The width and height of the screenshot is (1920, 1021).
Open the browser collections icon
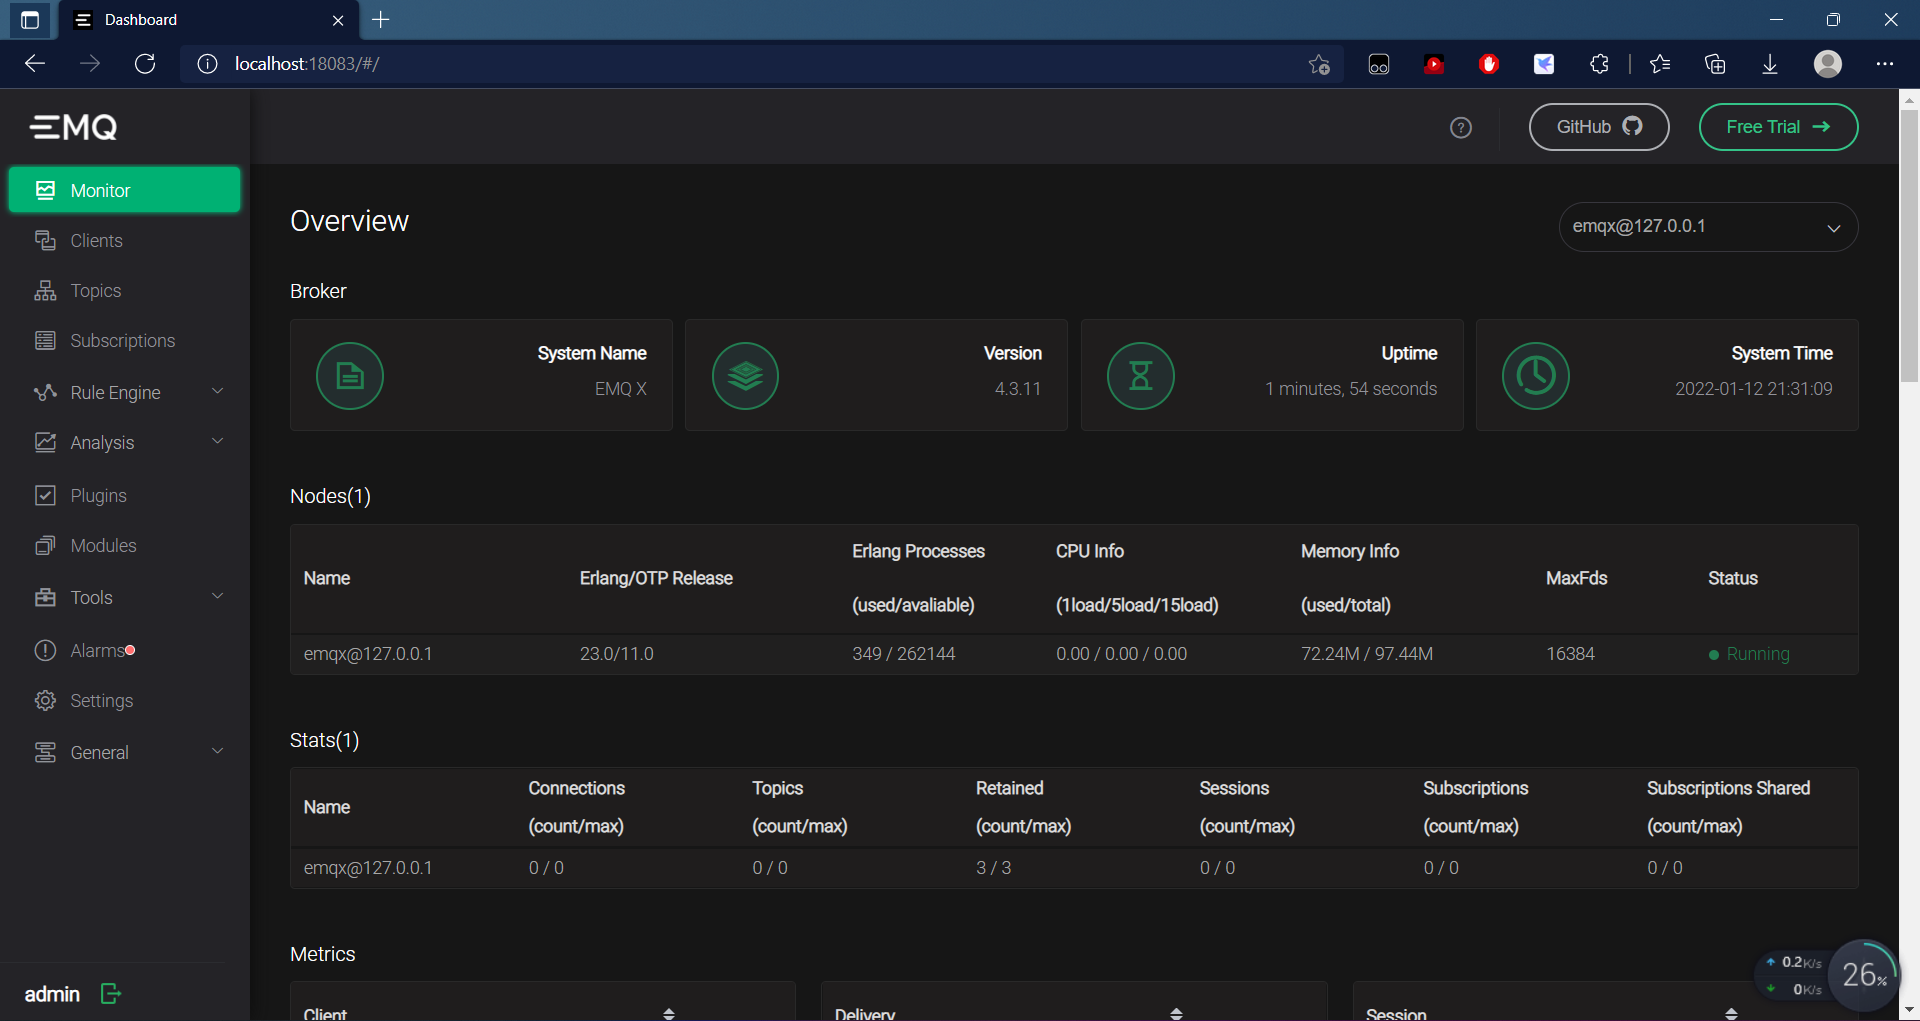[1715, 64]
